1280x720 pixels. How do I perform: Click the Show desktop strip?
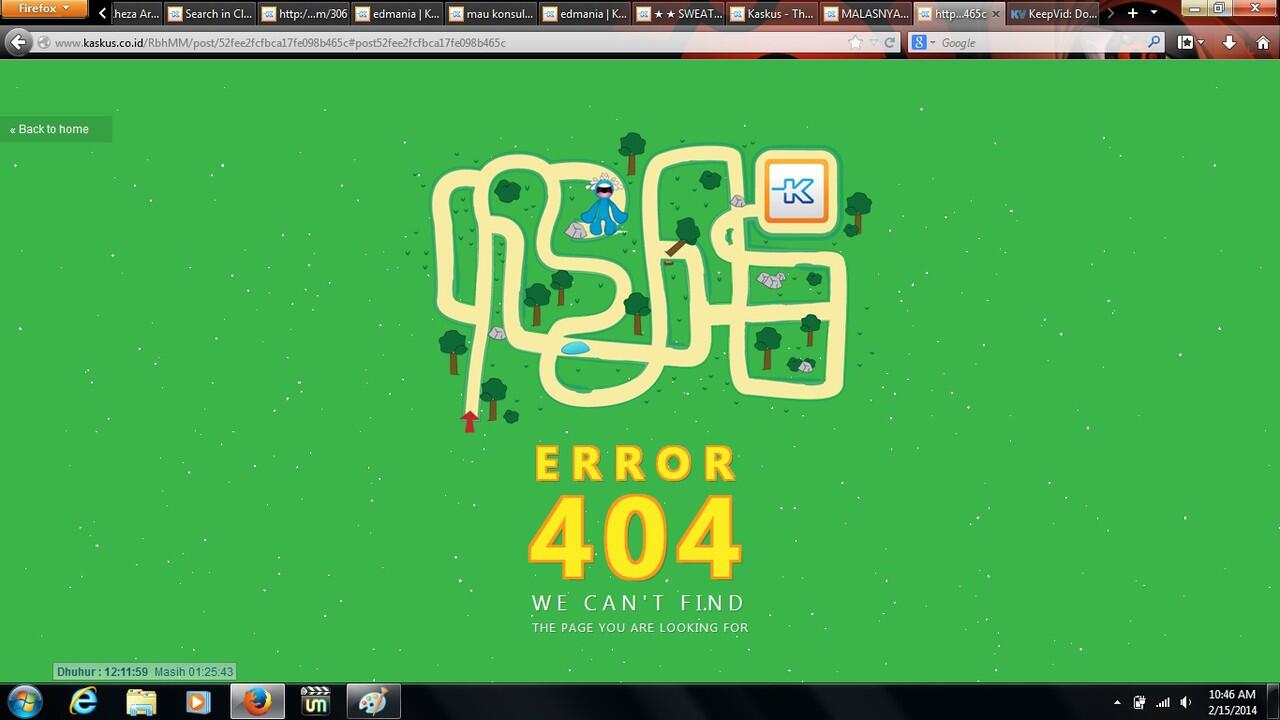click(1273, 702)
